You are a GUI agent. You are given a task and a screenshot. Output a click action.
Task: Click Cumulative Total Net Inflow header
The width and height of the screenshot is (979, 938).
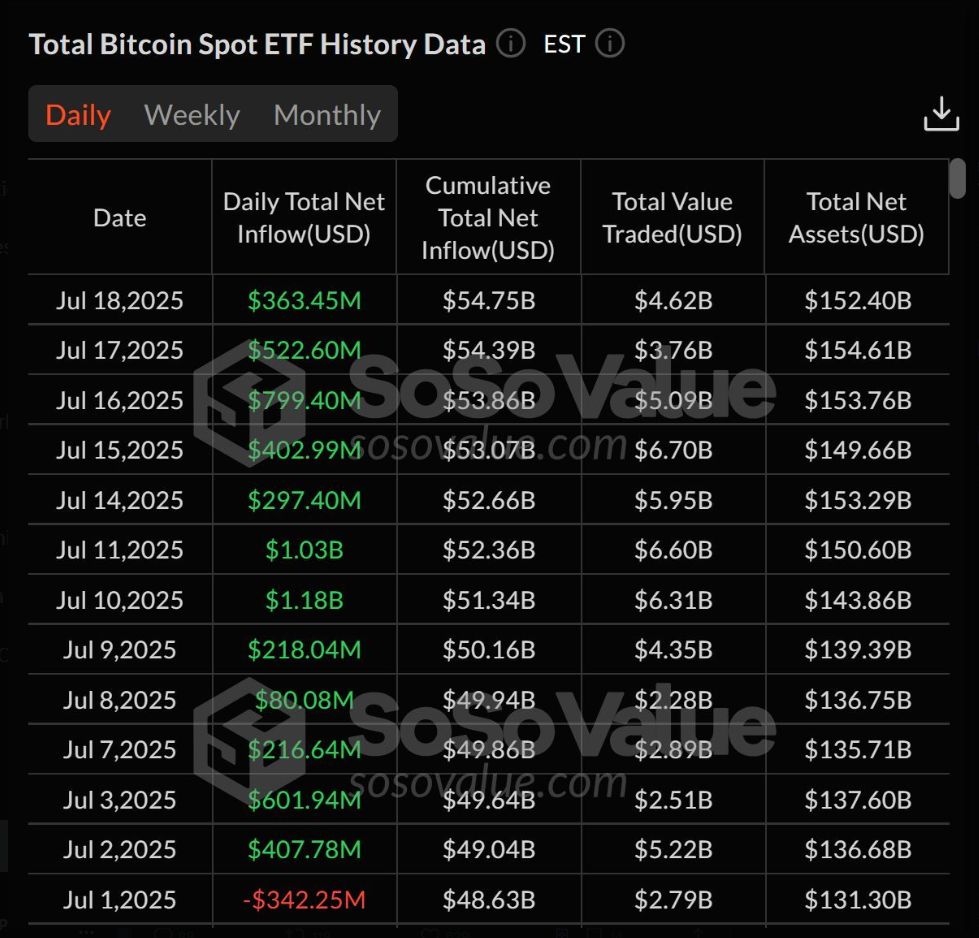(488, 218)
